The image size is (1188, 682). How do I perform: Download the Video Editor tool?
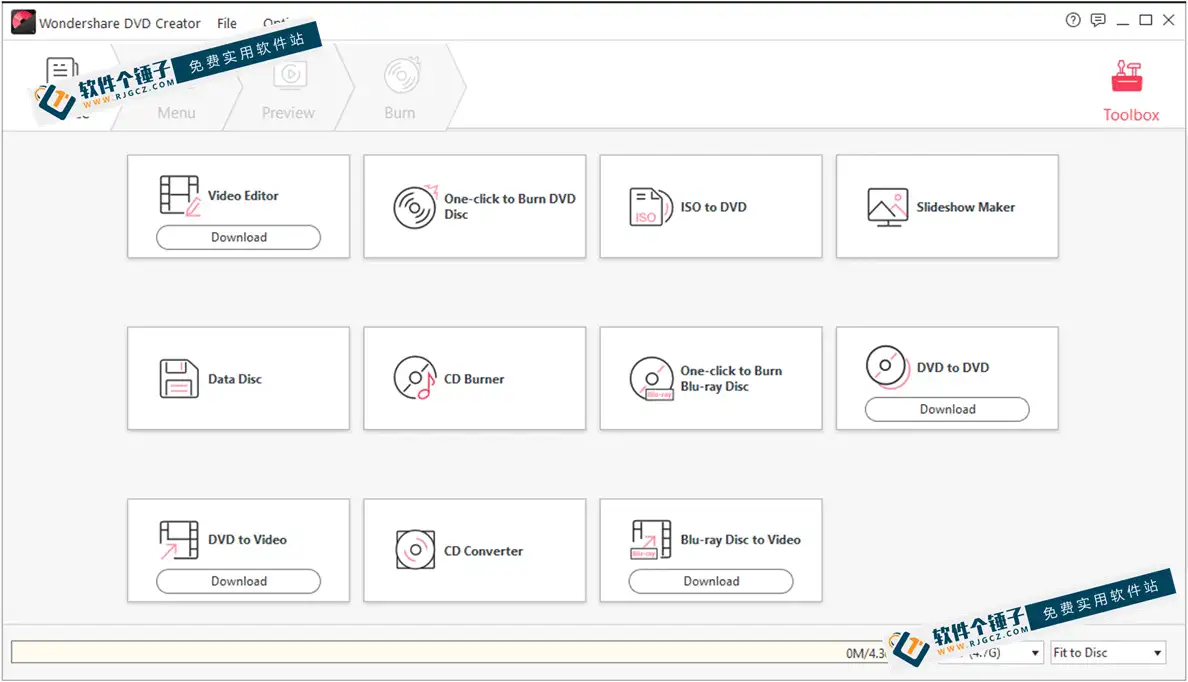pos(239,237)
